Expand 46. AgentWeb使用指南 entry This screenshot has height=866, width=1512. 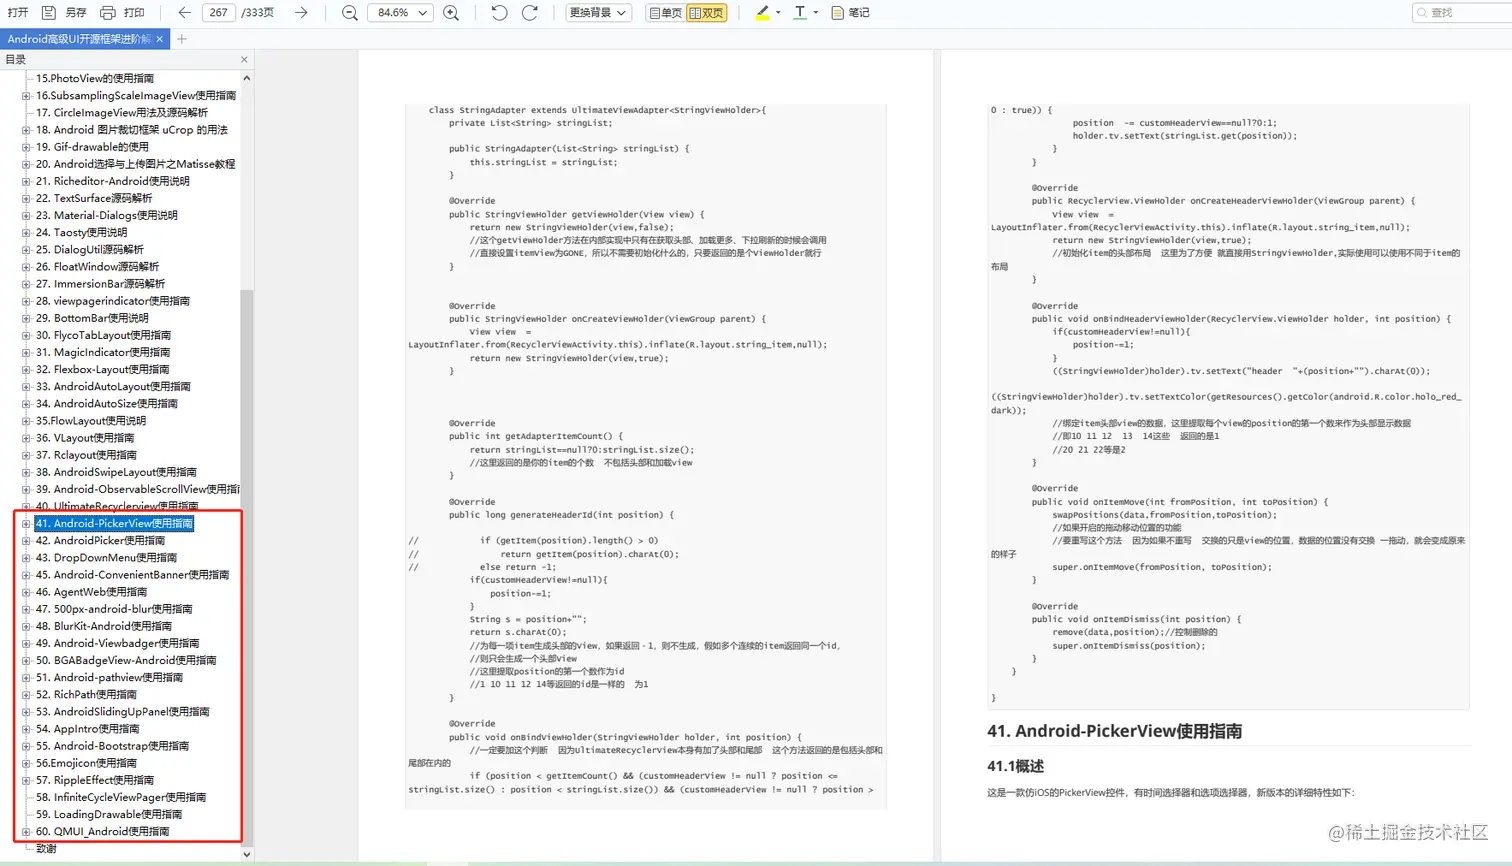click(x=26, y=592)
